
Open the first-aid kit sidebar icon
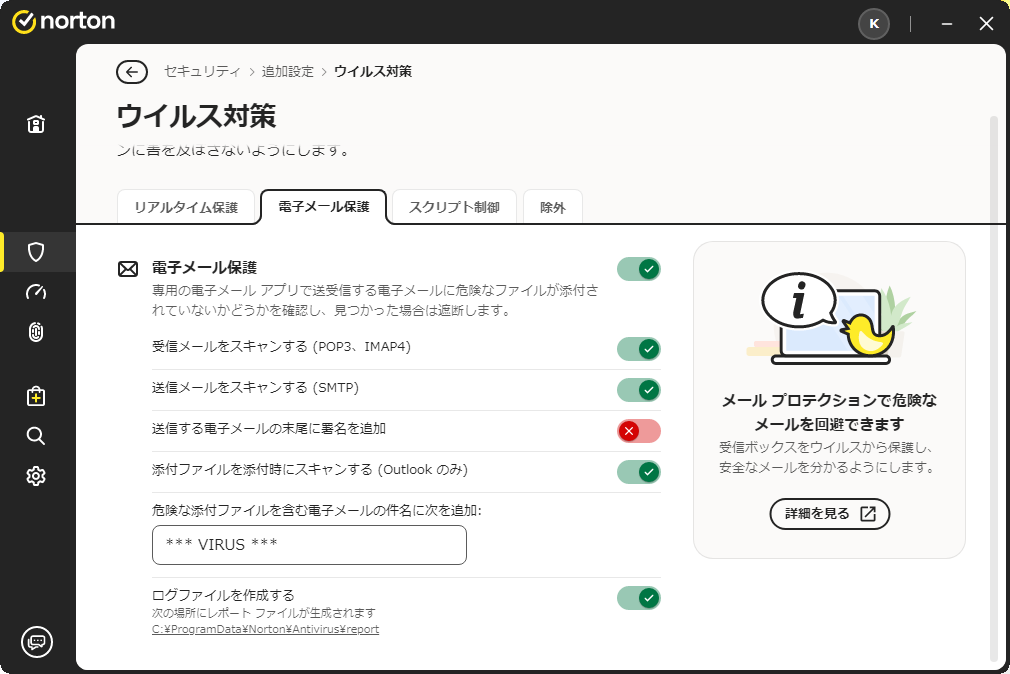(x=36, y=396)
